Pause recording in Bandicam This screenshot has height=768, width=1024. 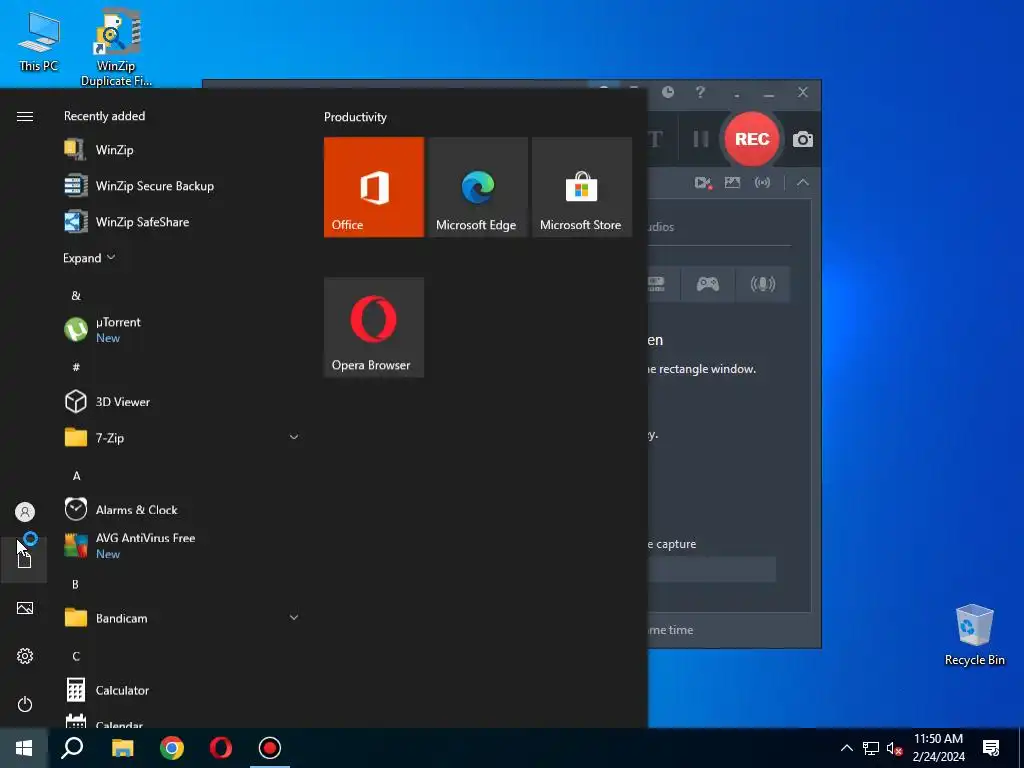[701, 139]
